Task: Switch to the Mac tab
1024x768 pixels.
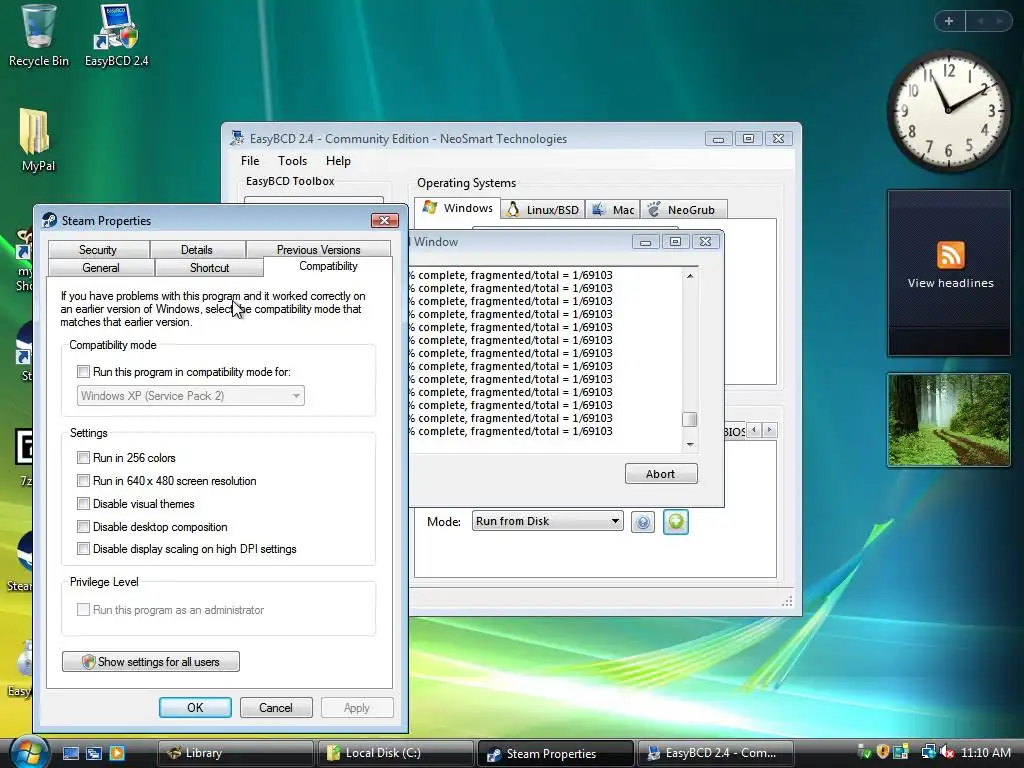Action: pos(613,210)
